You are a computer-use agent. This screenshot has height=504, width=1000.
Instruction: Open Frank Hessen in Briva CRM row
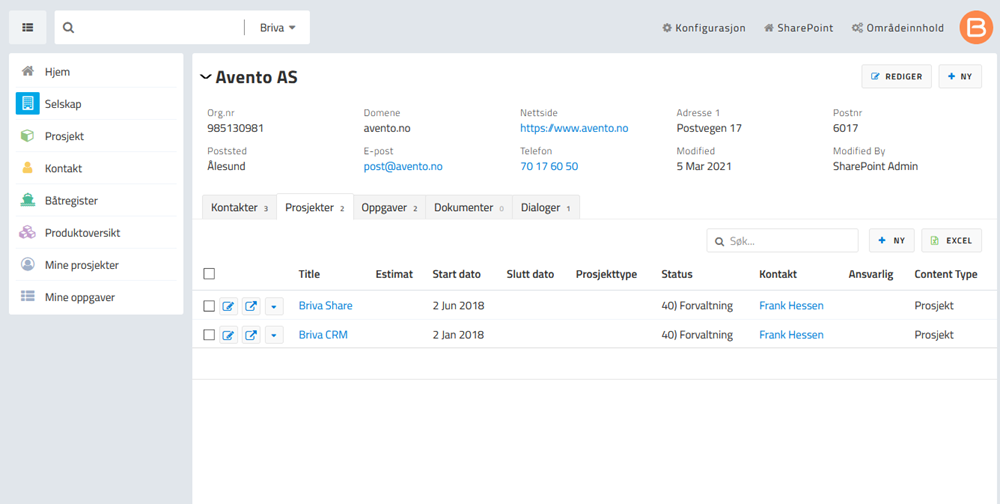point(791,334)
